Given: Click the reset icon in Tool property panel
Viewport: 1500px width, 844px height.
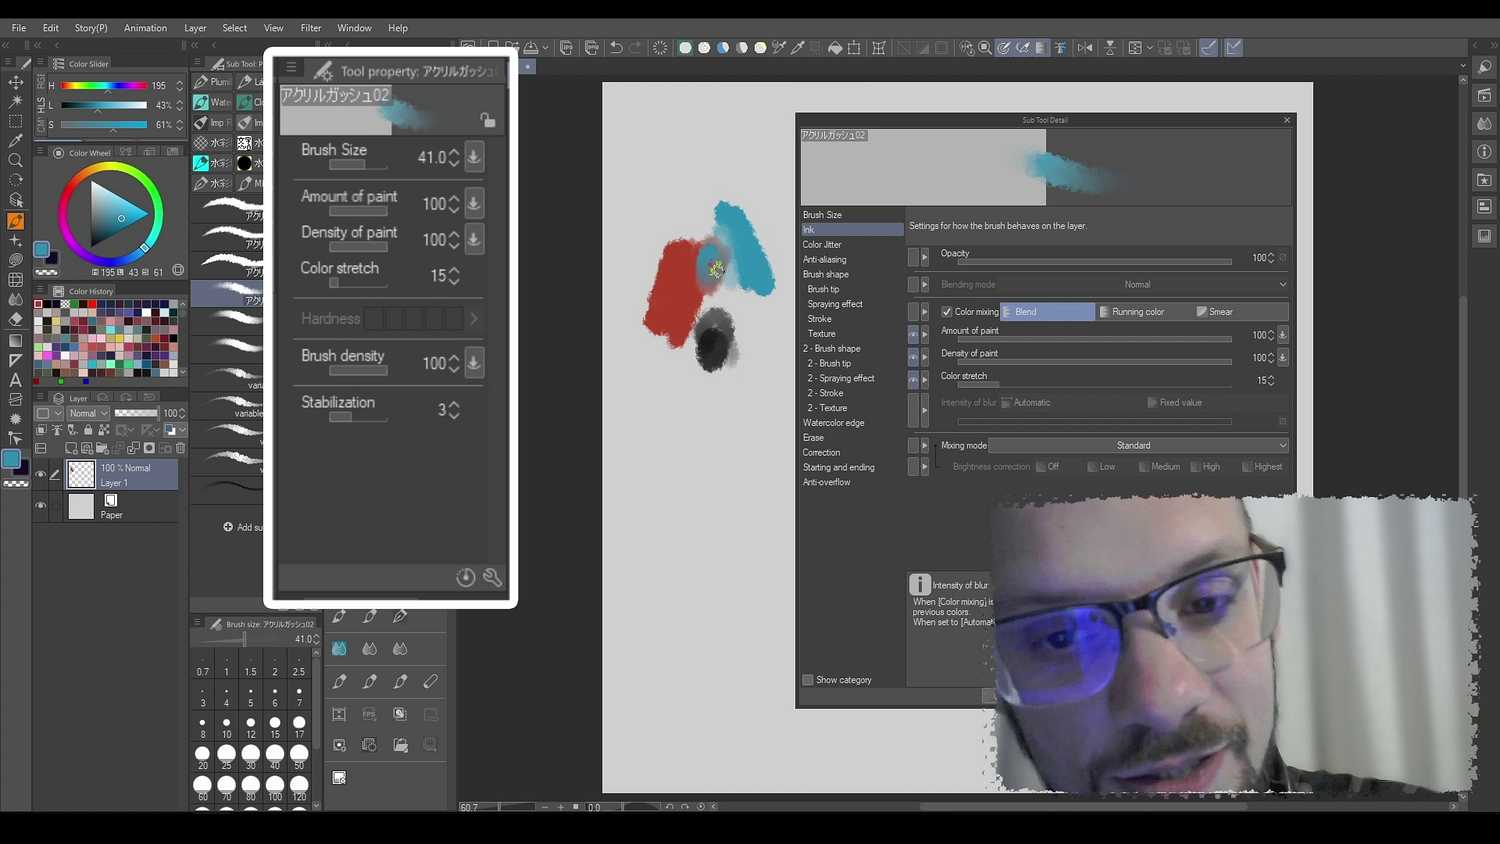Looking at the screenshot, I should click(x=465, y=577).
